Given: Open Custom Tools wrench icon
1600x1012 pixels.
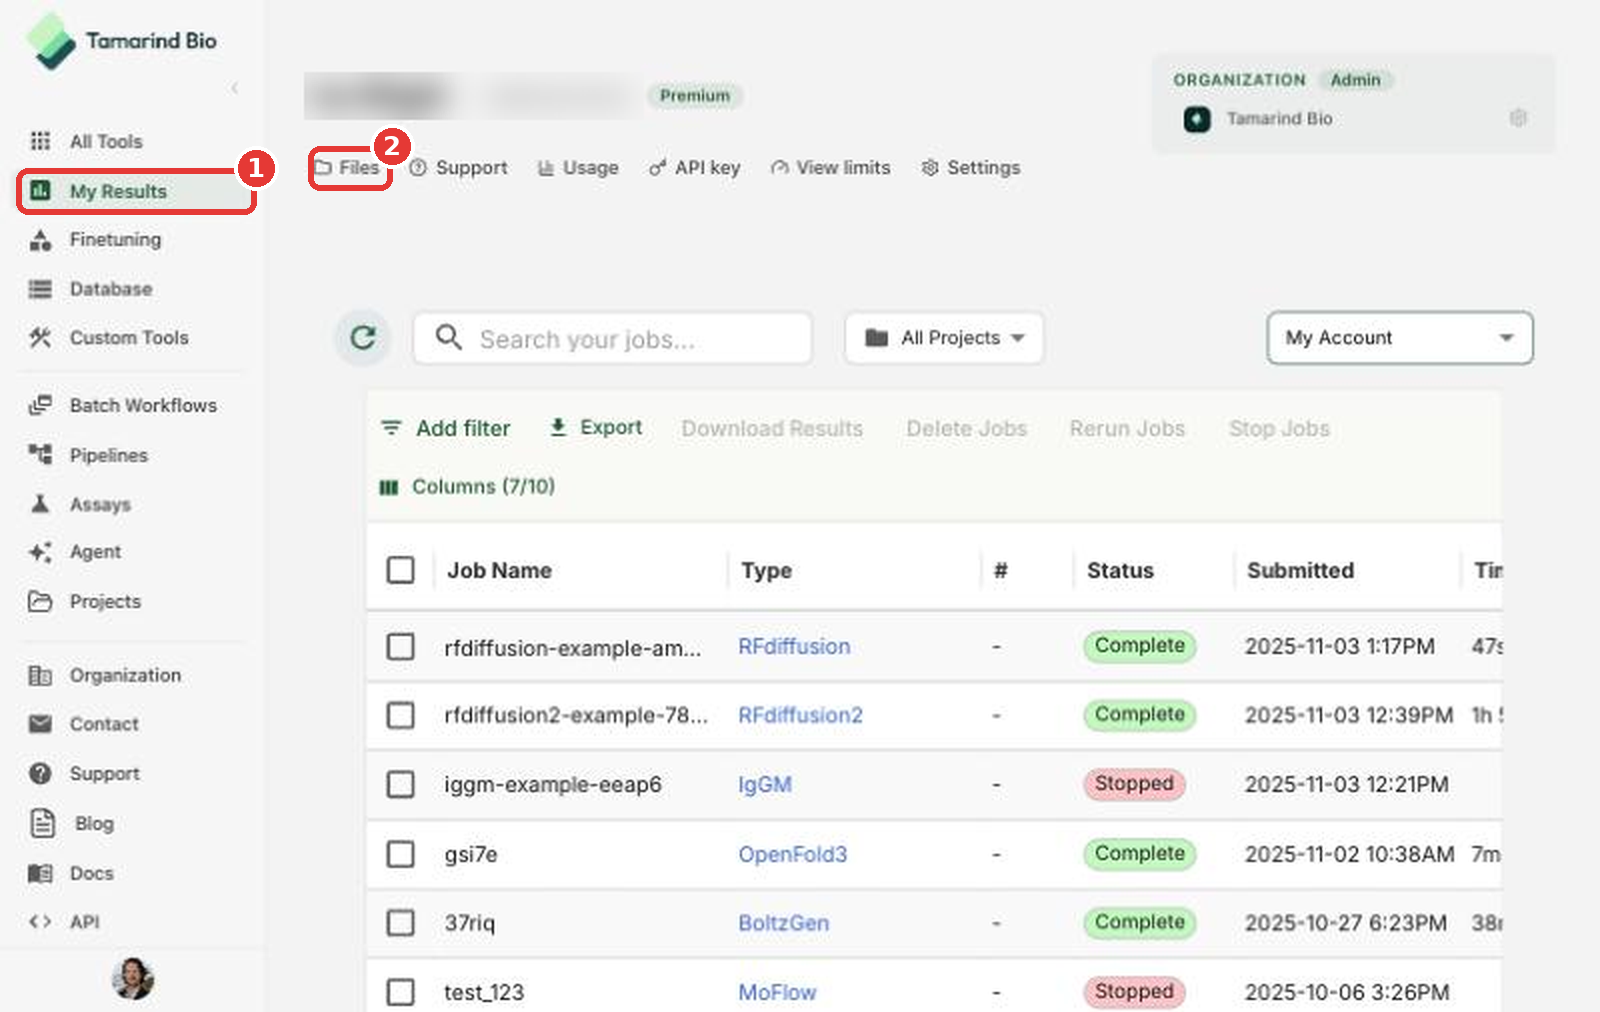Looking at the screenshot, I should 40,338.
